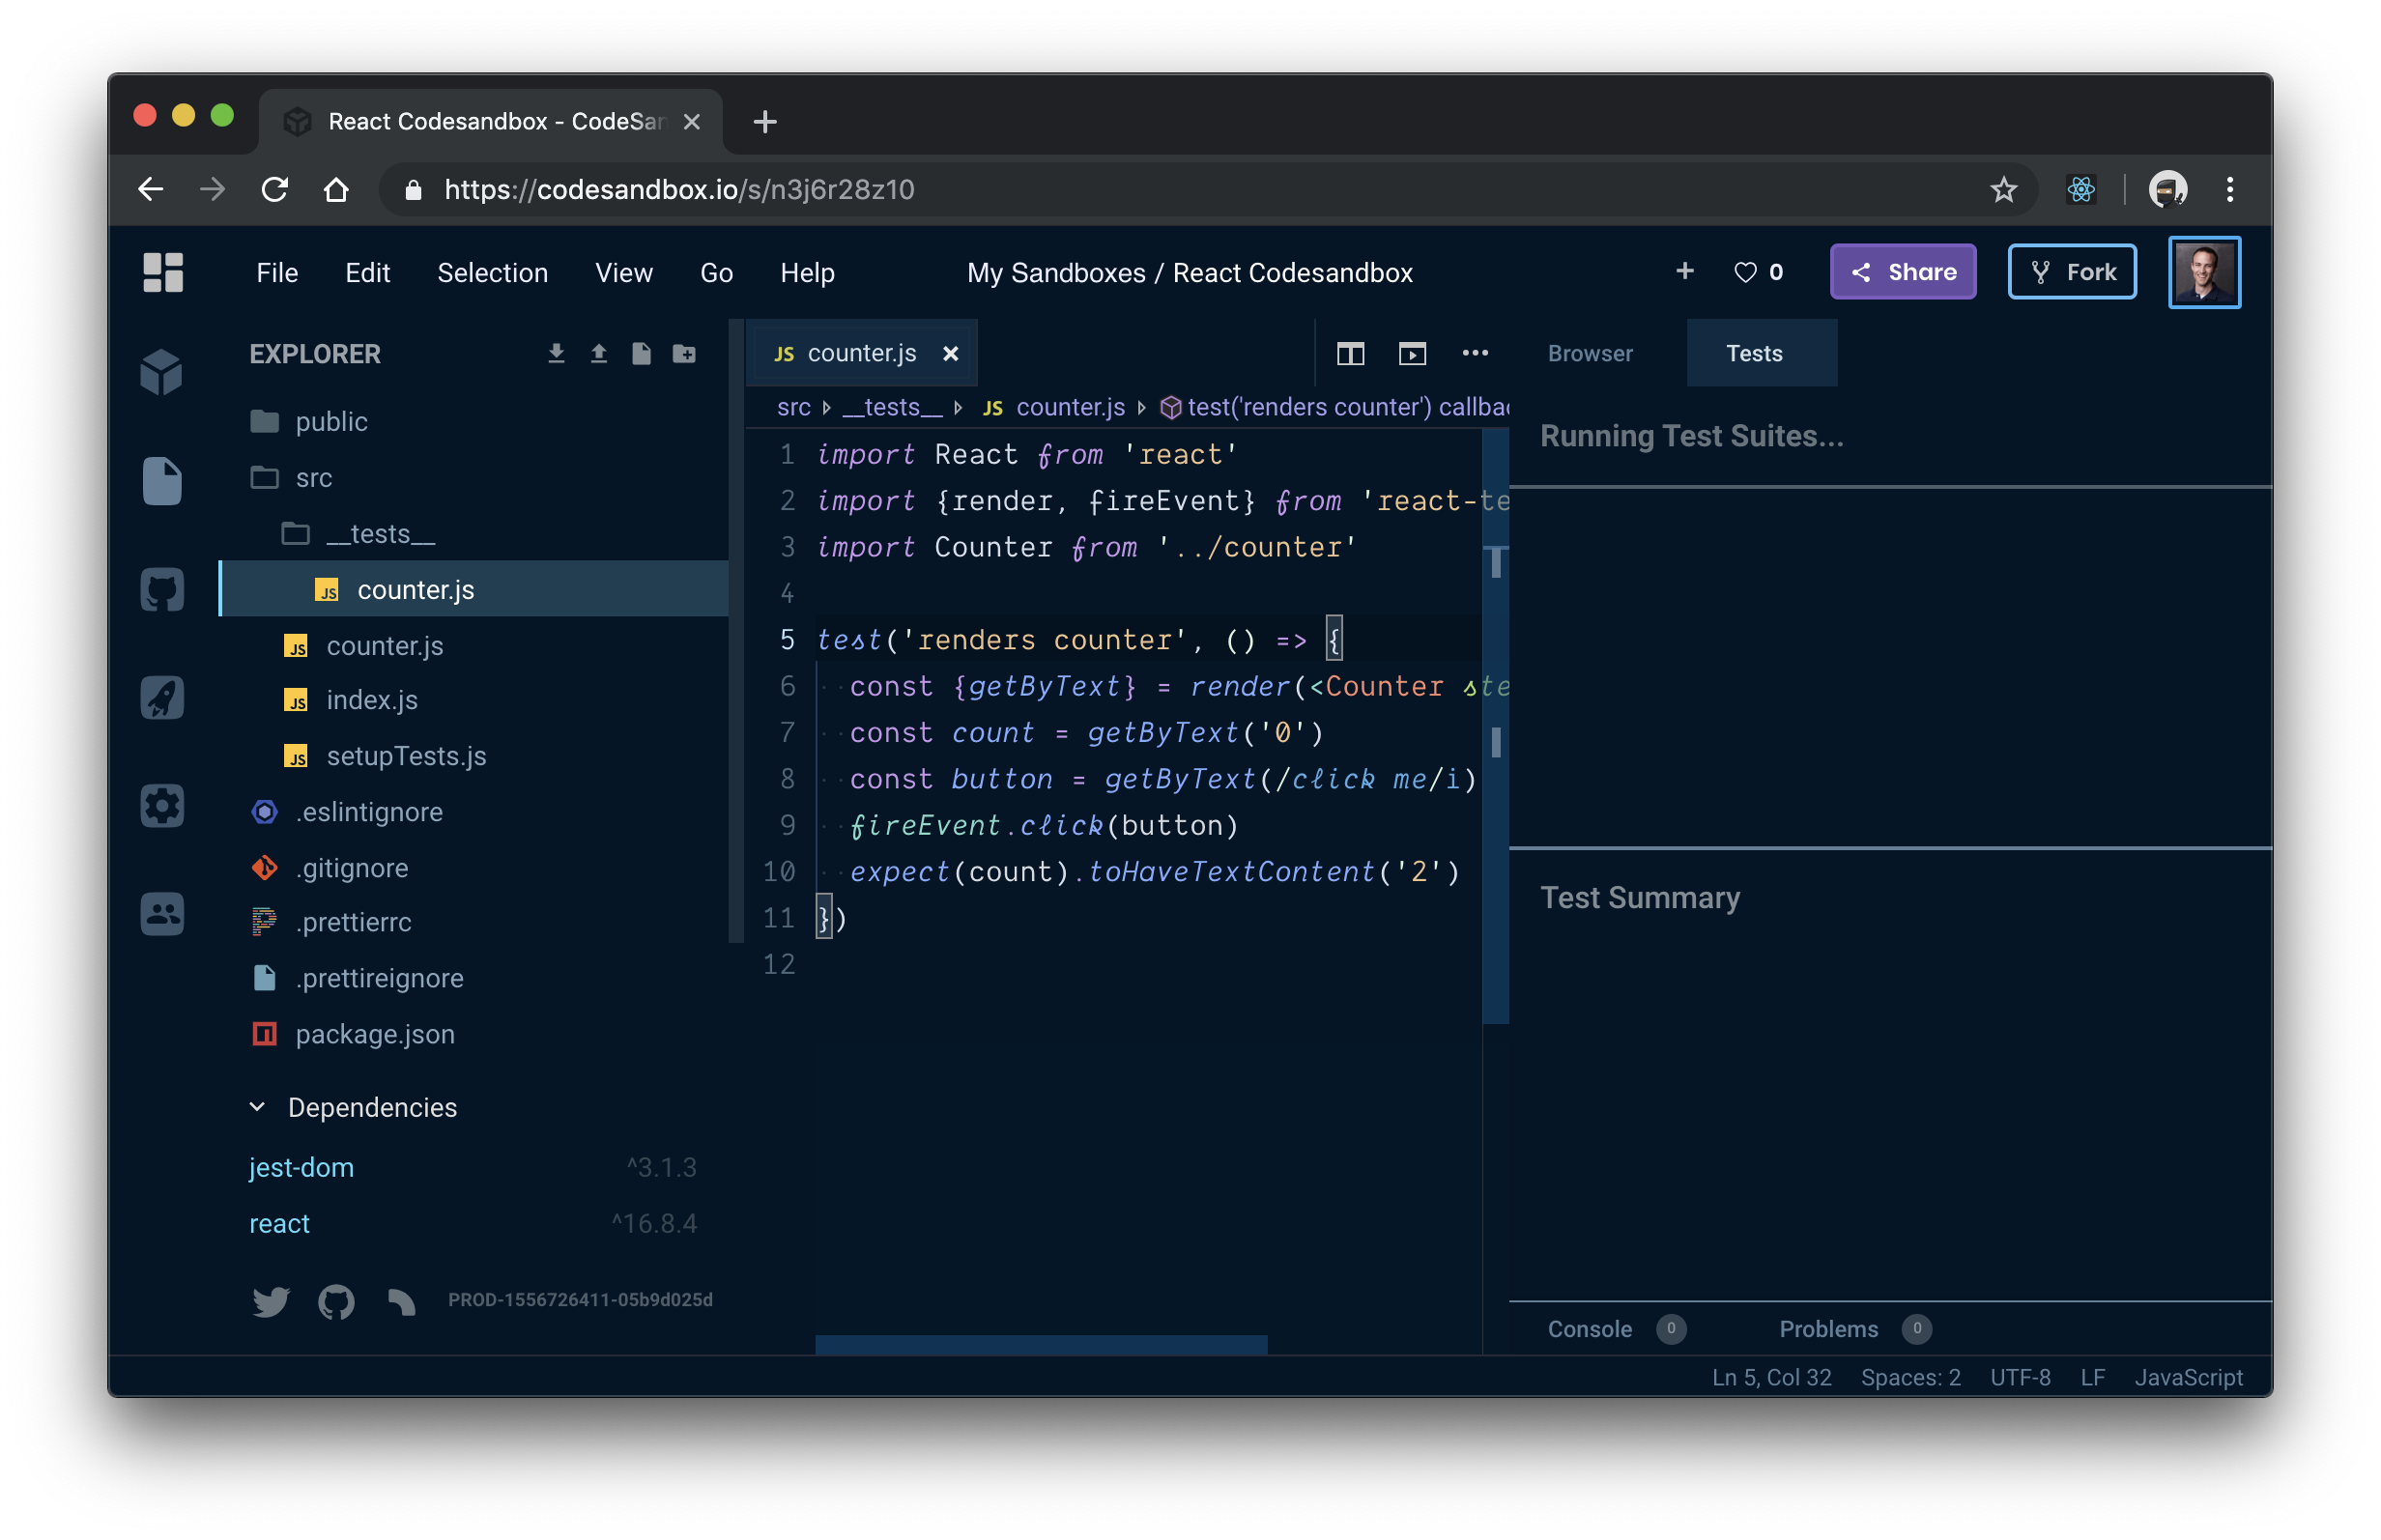Collapse the src folder
Image resolution: width=2381 pixels, height=1540 pixels.
click(x=312, y=478)
